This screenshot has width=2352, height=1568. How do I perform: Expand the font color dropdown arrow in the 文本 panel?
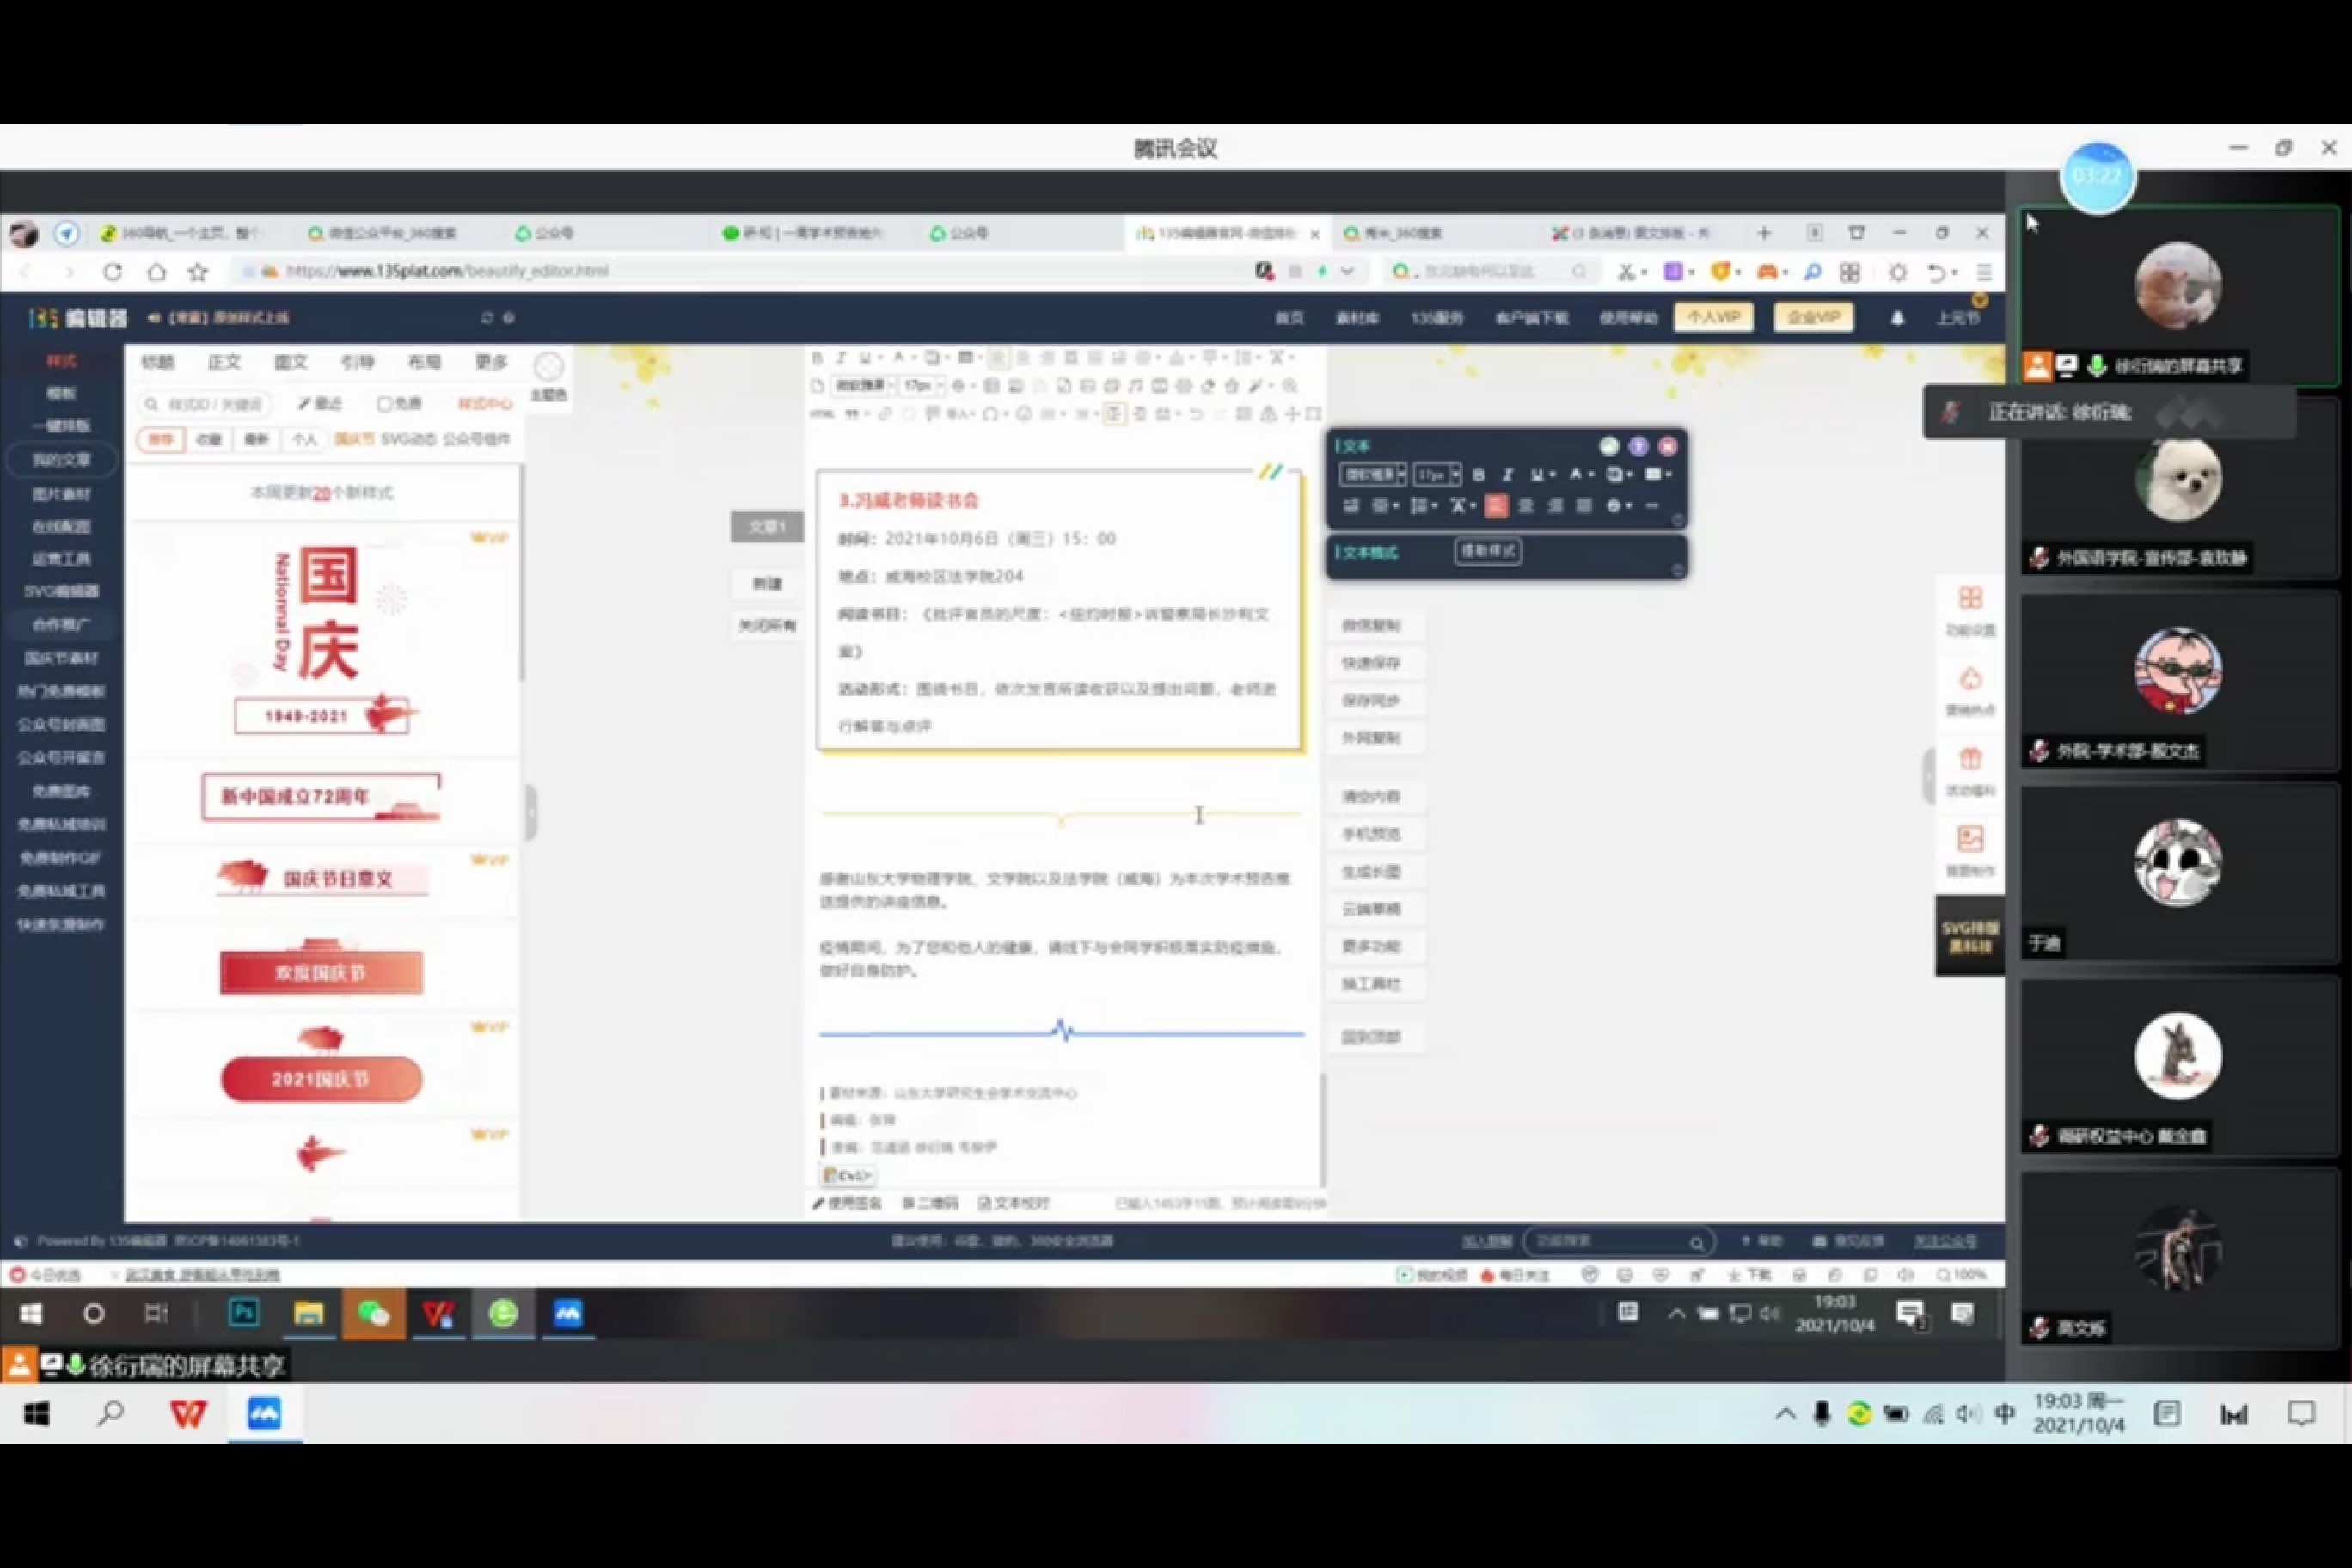point(1591,475)
